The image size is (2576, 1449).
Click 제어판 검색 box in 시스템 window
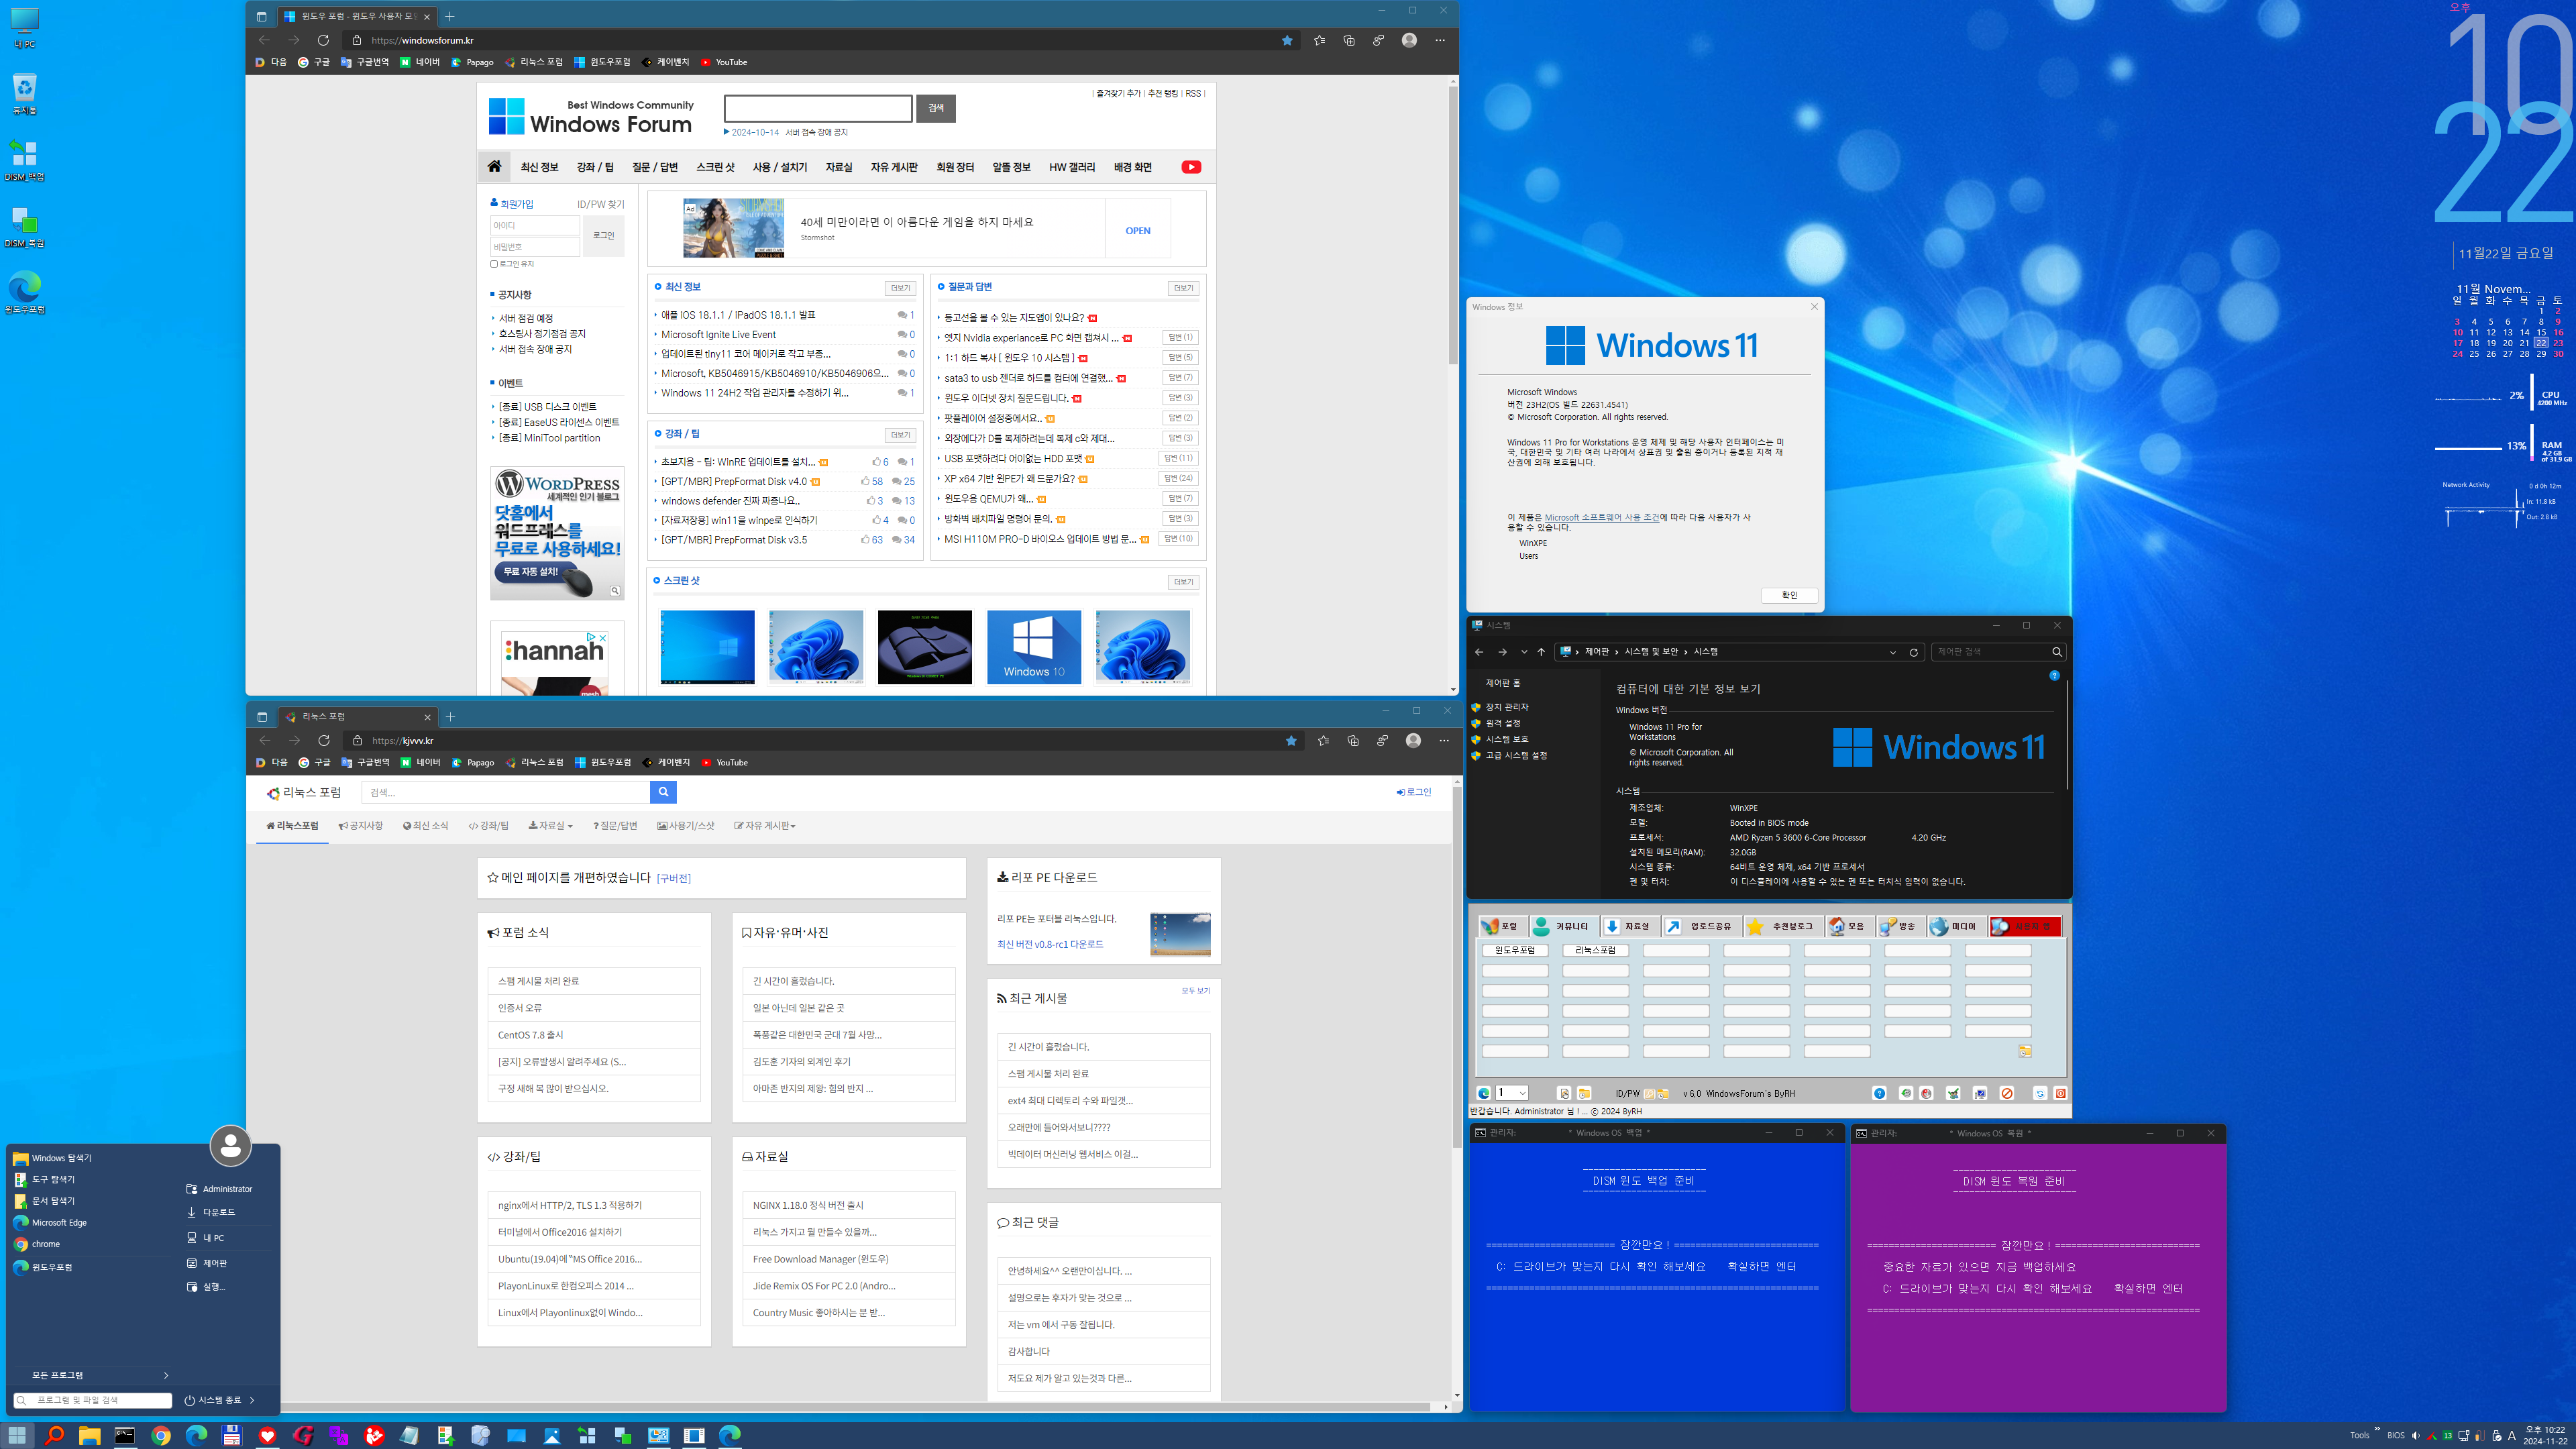pos(1998,652)
